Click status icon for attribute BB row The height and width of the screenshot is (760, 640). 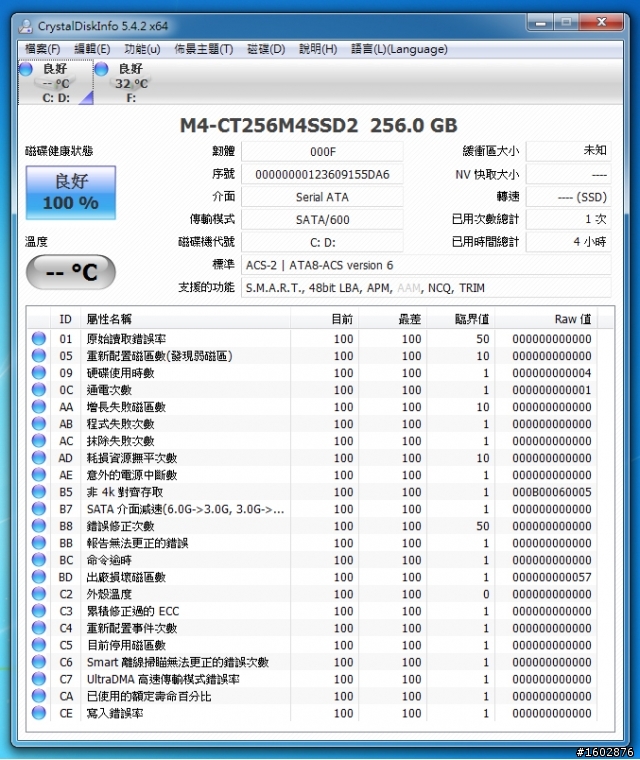(x=39, y=542)
